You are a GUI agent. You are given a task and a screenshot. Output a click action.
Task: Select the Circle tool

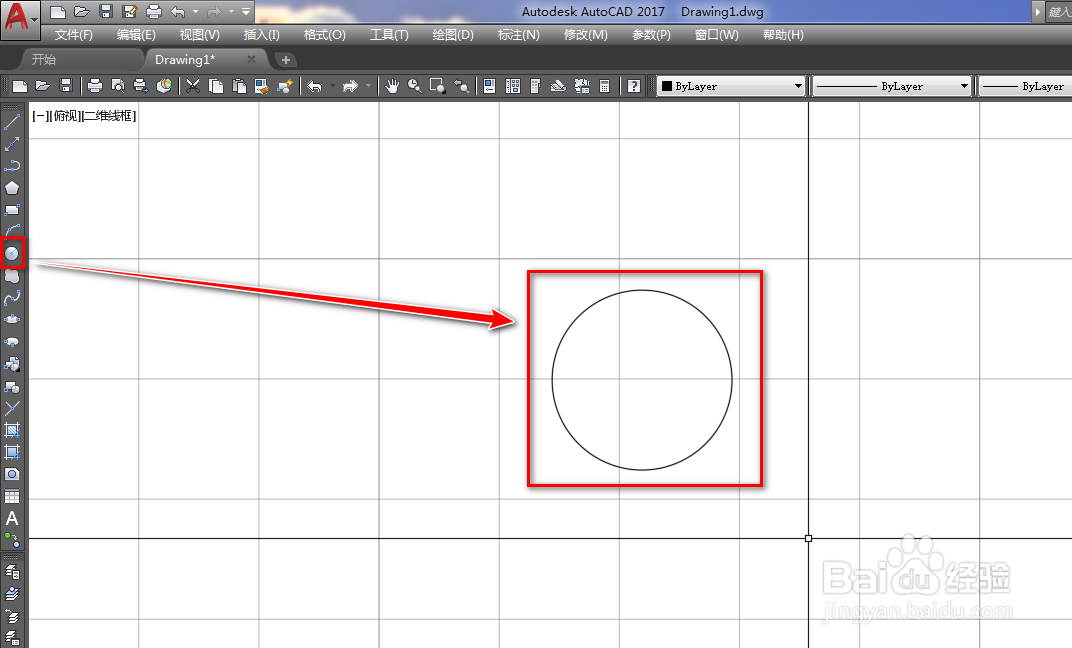click(12, 254)
